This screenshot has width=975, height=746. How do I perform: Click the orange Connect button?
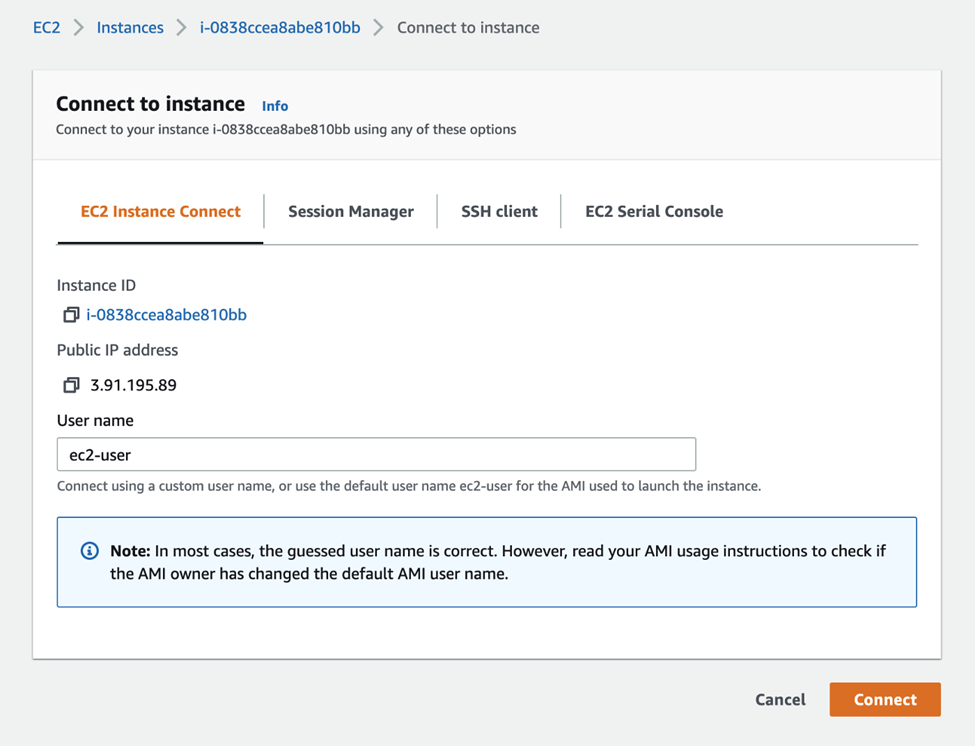pos(885,700)
